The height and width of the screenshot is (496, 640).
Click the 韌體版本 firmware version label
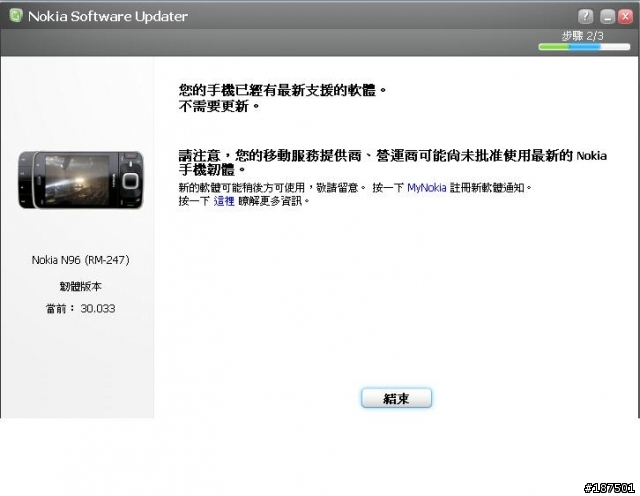tap(80, 287)
